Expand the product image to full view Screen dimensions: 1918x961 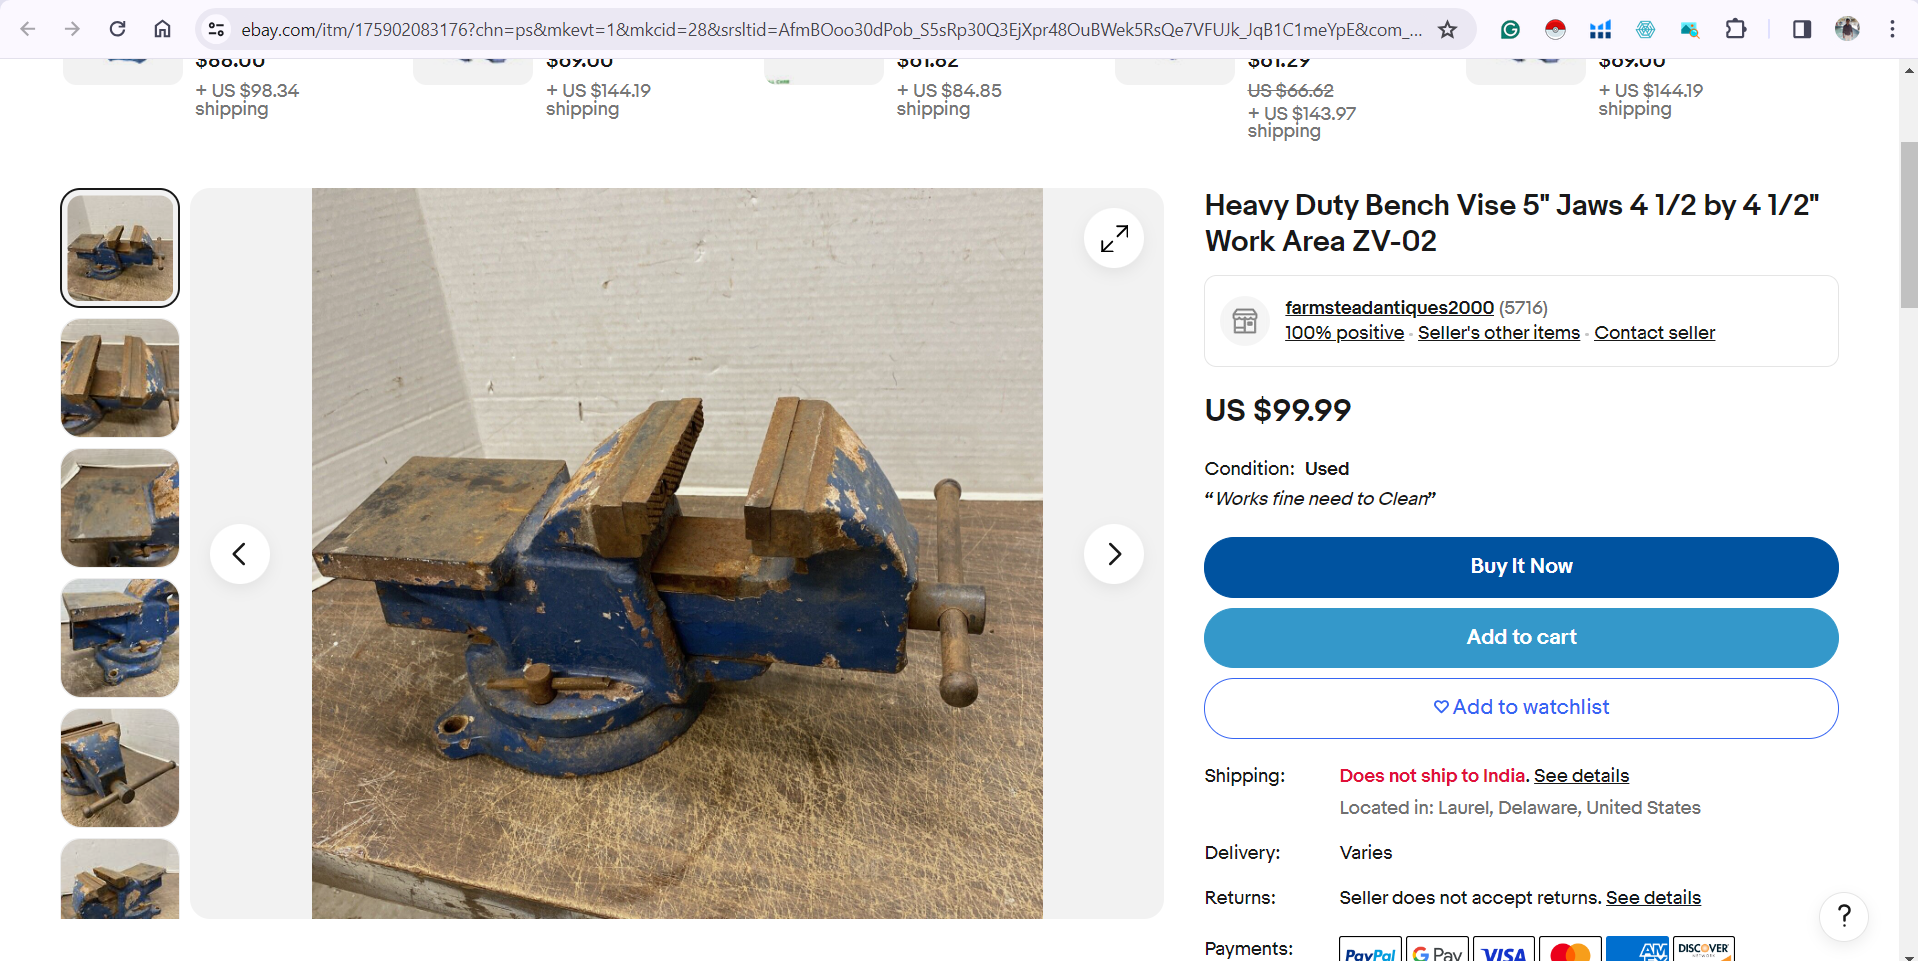(1113, 238)
